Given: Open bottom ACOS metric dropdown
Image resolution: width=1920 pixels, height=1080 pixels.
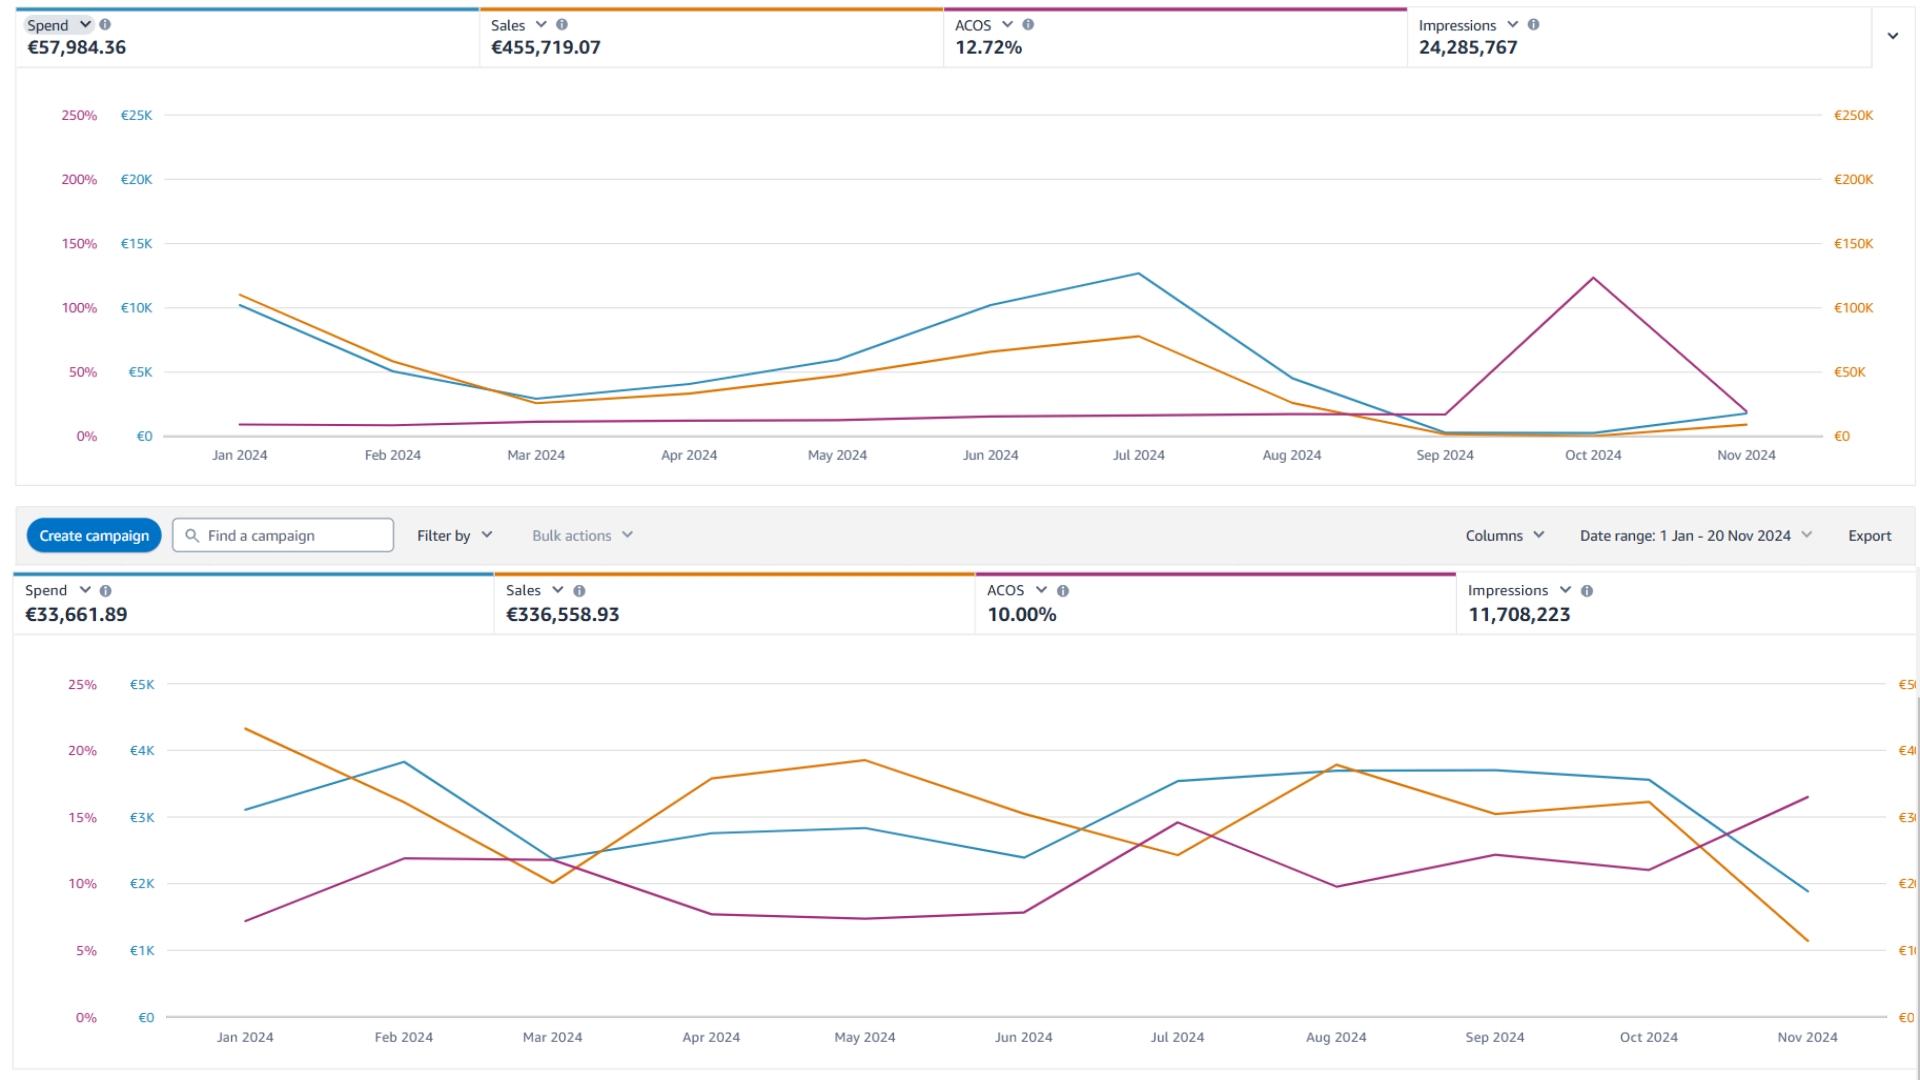Looking at the screenshot, I should click(1041, 591).
